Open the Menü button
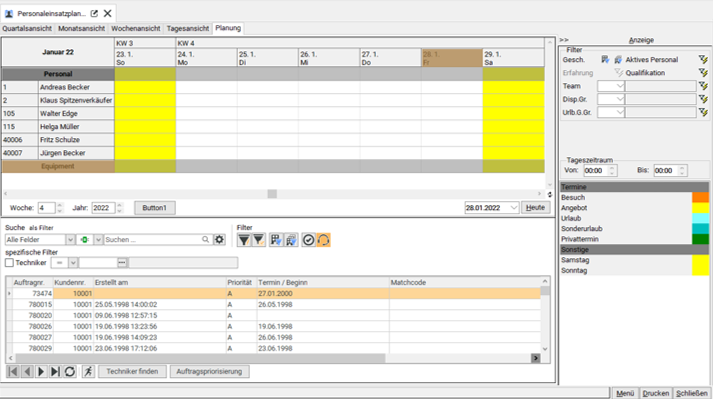 625,393
